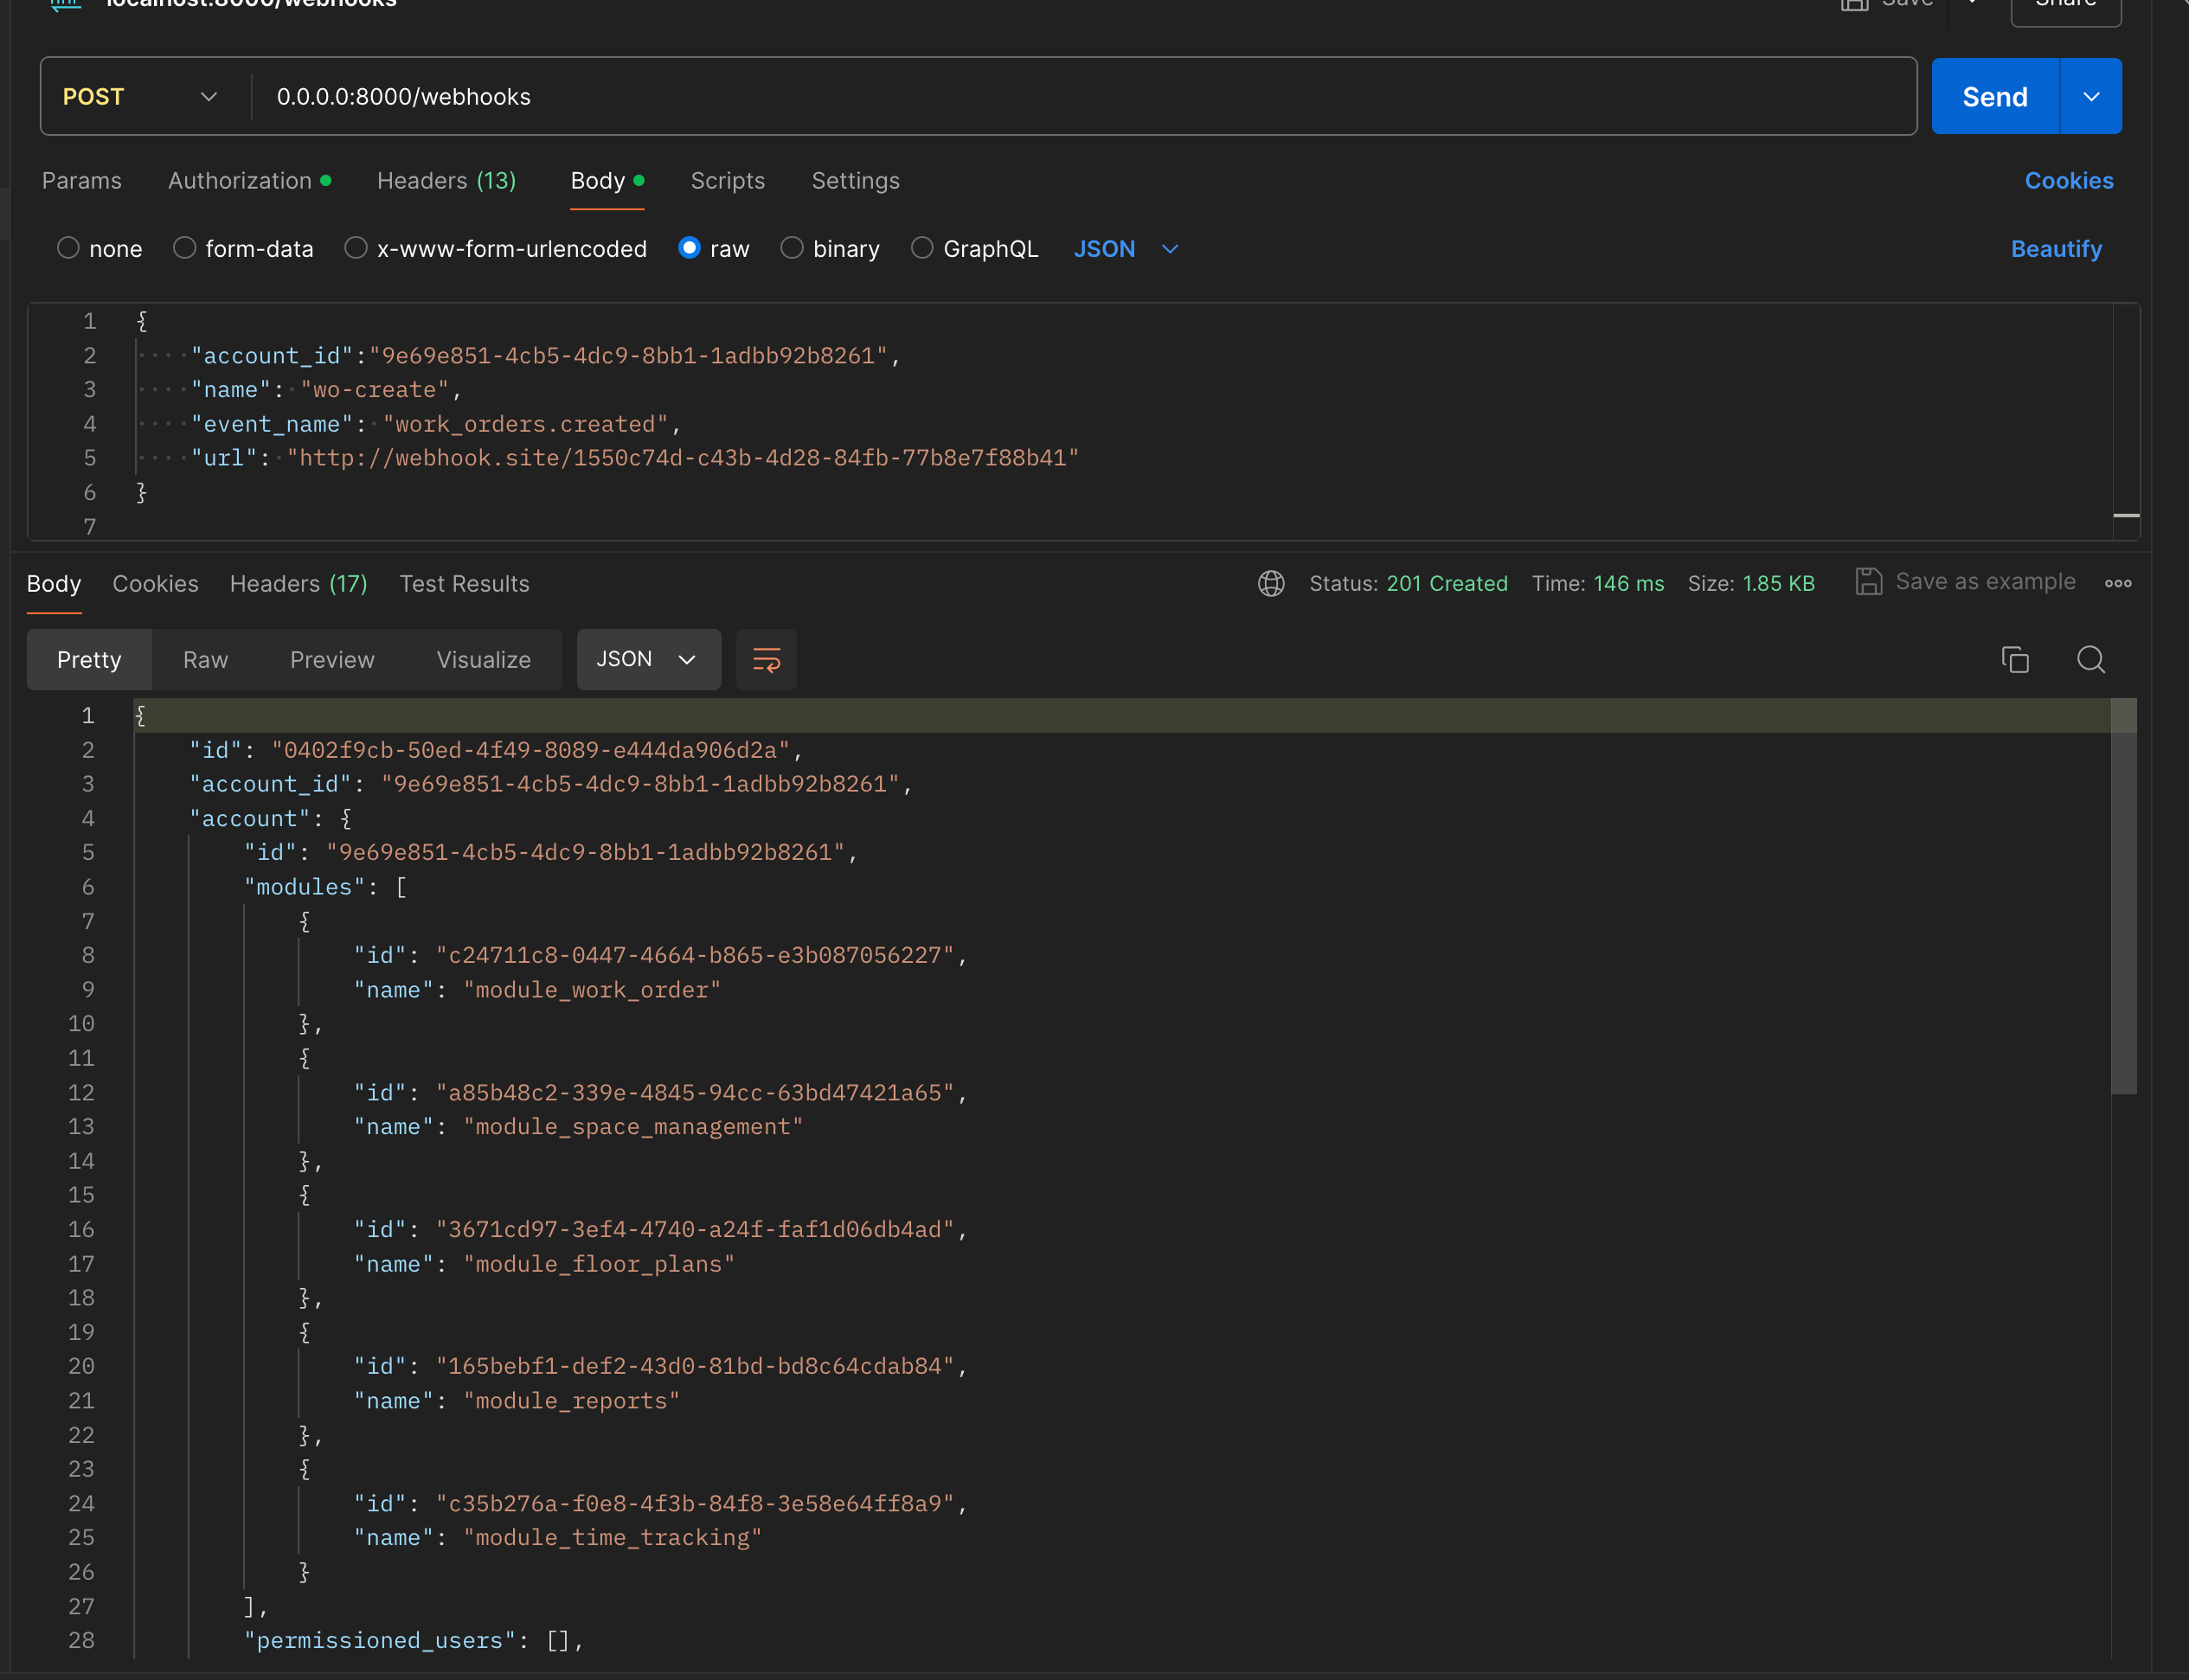Choose the GraphQL body type radio
Screen dimensions: 2189x1680
(x=922, y=248)
